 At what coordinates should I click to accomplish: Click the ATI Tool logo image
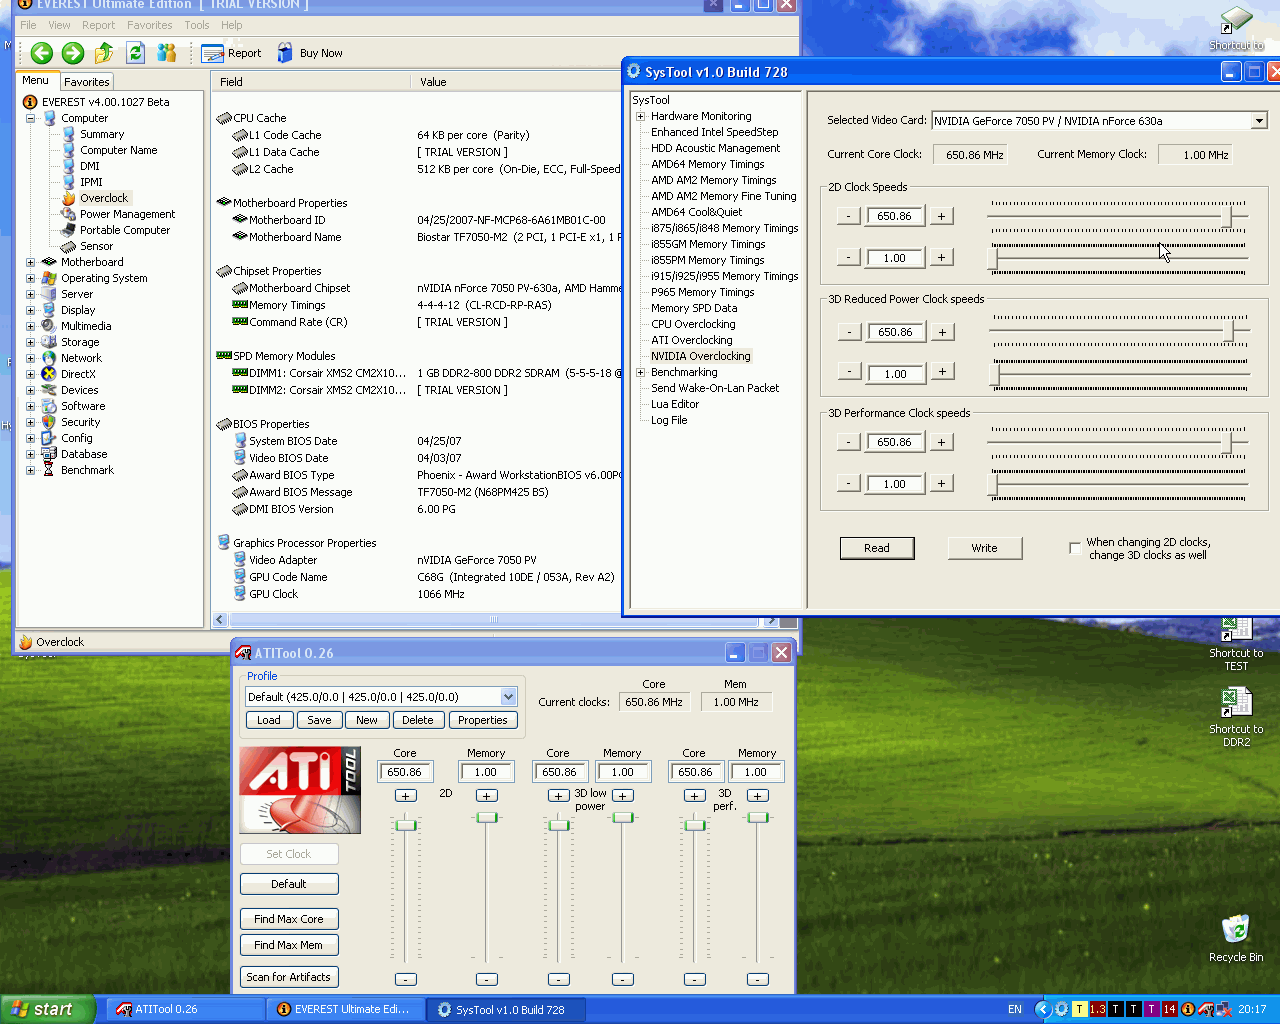pos(300,790)
